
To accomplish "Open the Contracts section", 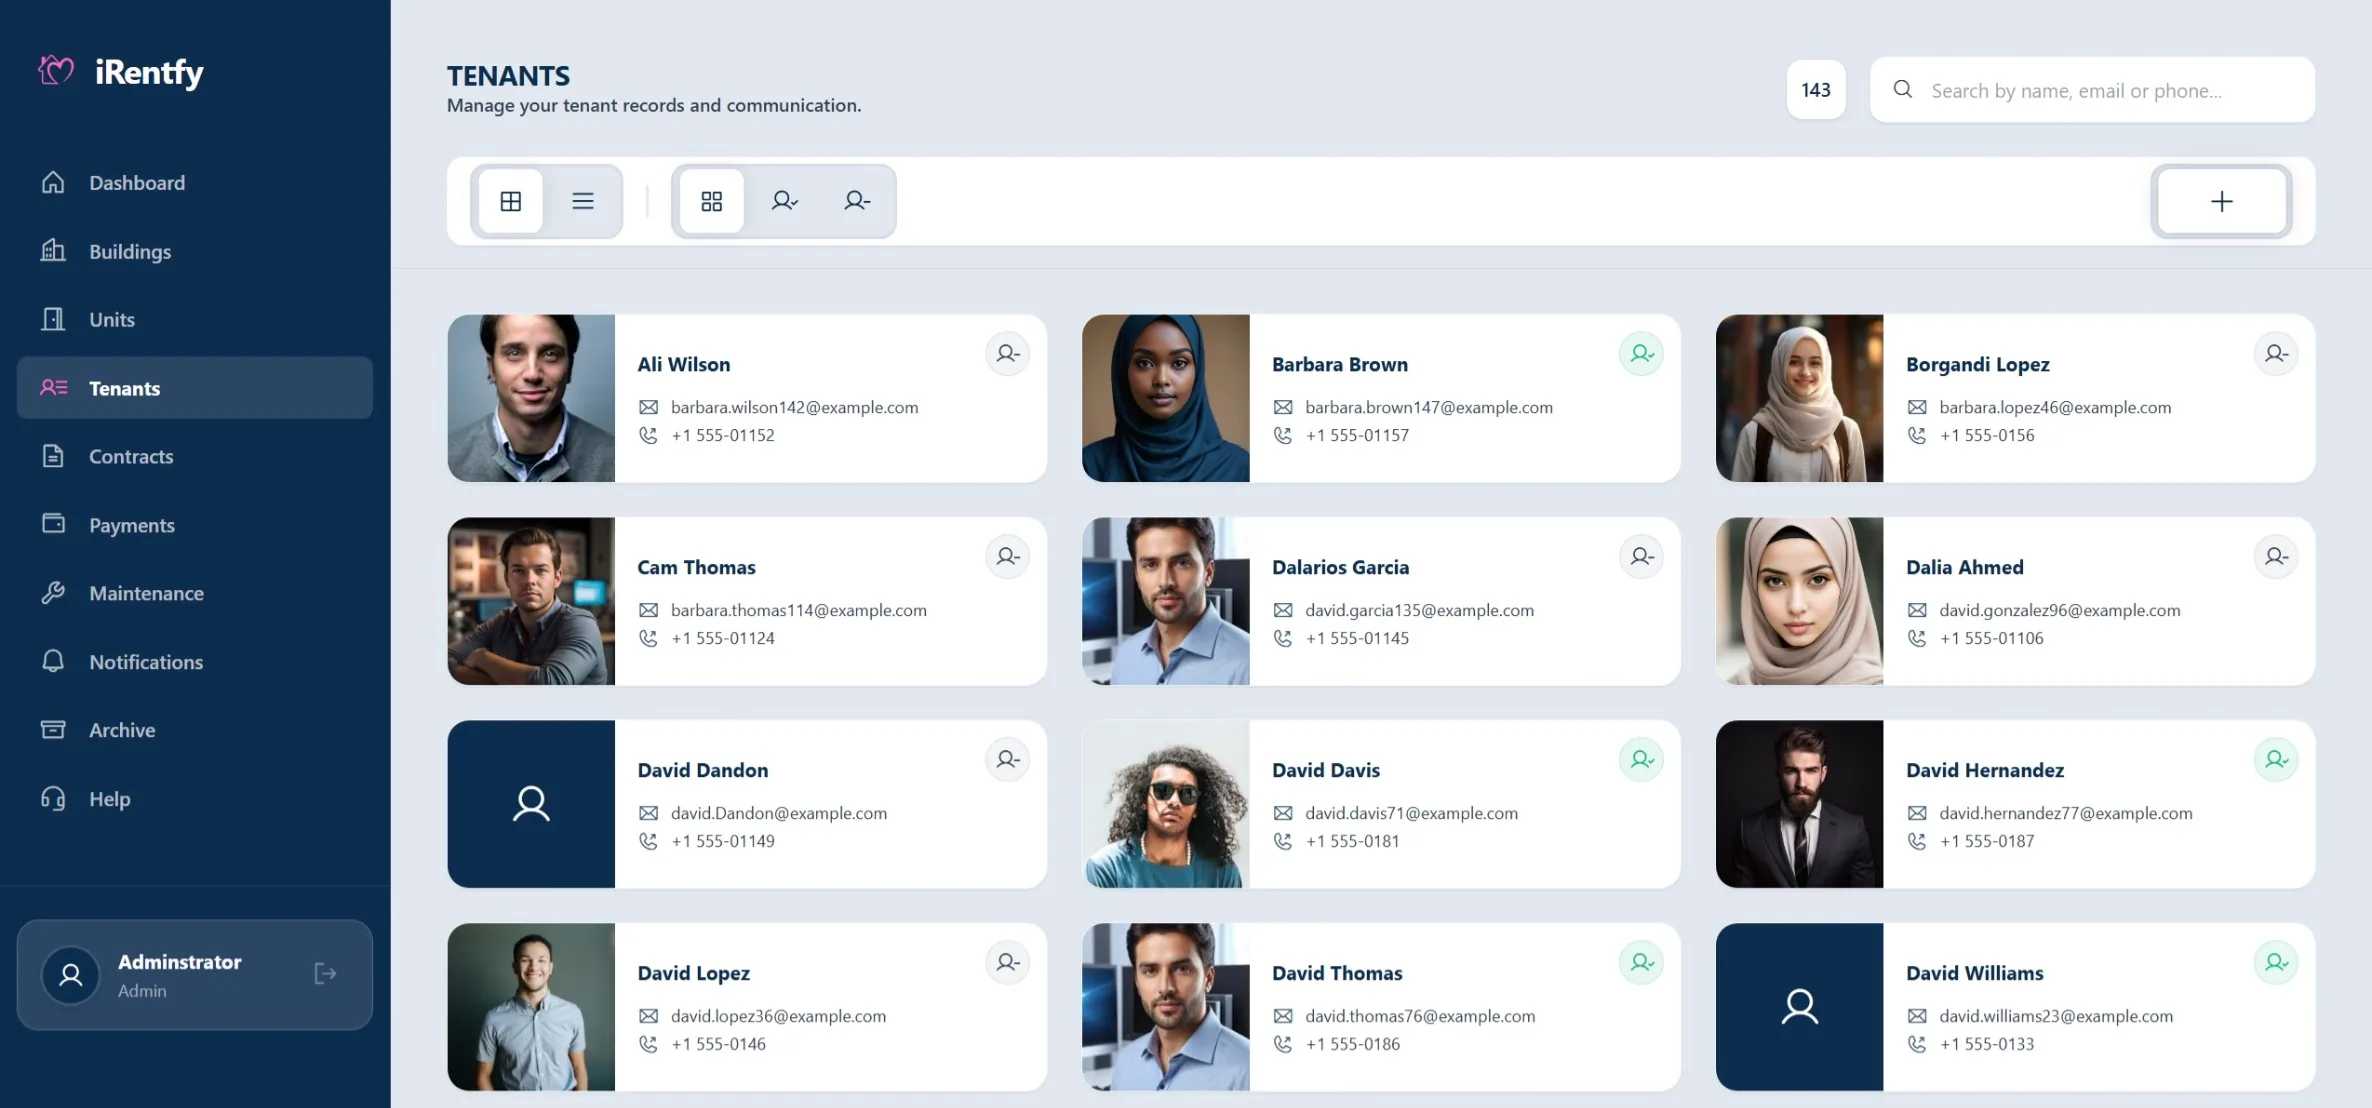I will [x=195, y=456].
